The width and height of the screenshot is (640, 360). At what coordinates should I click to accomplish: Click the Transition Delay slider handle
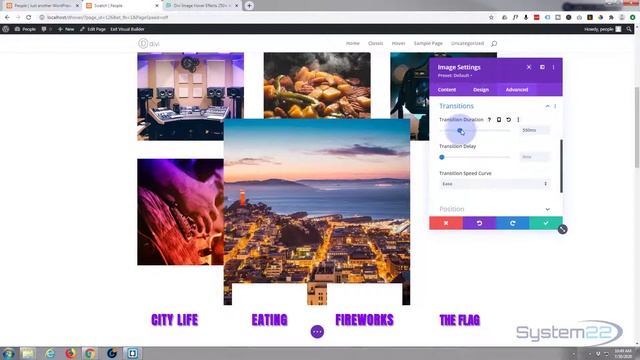[x=442, y=157]
